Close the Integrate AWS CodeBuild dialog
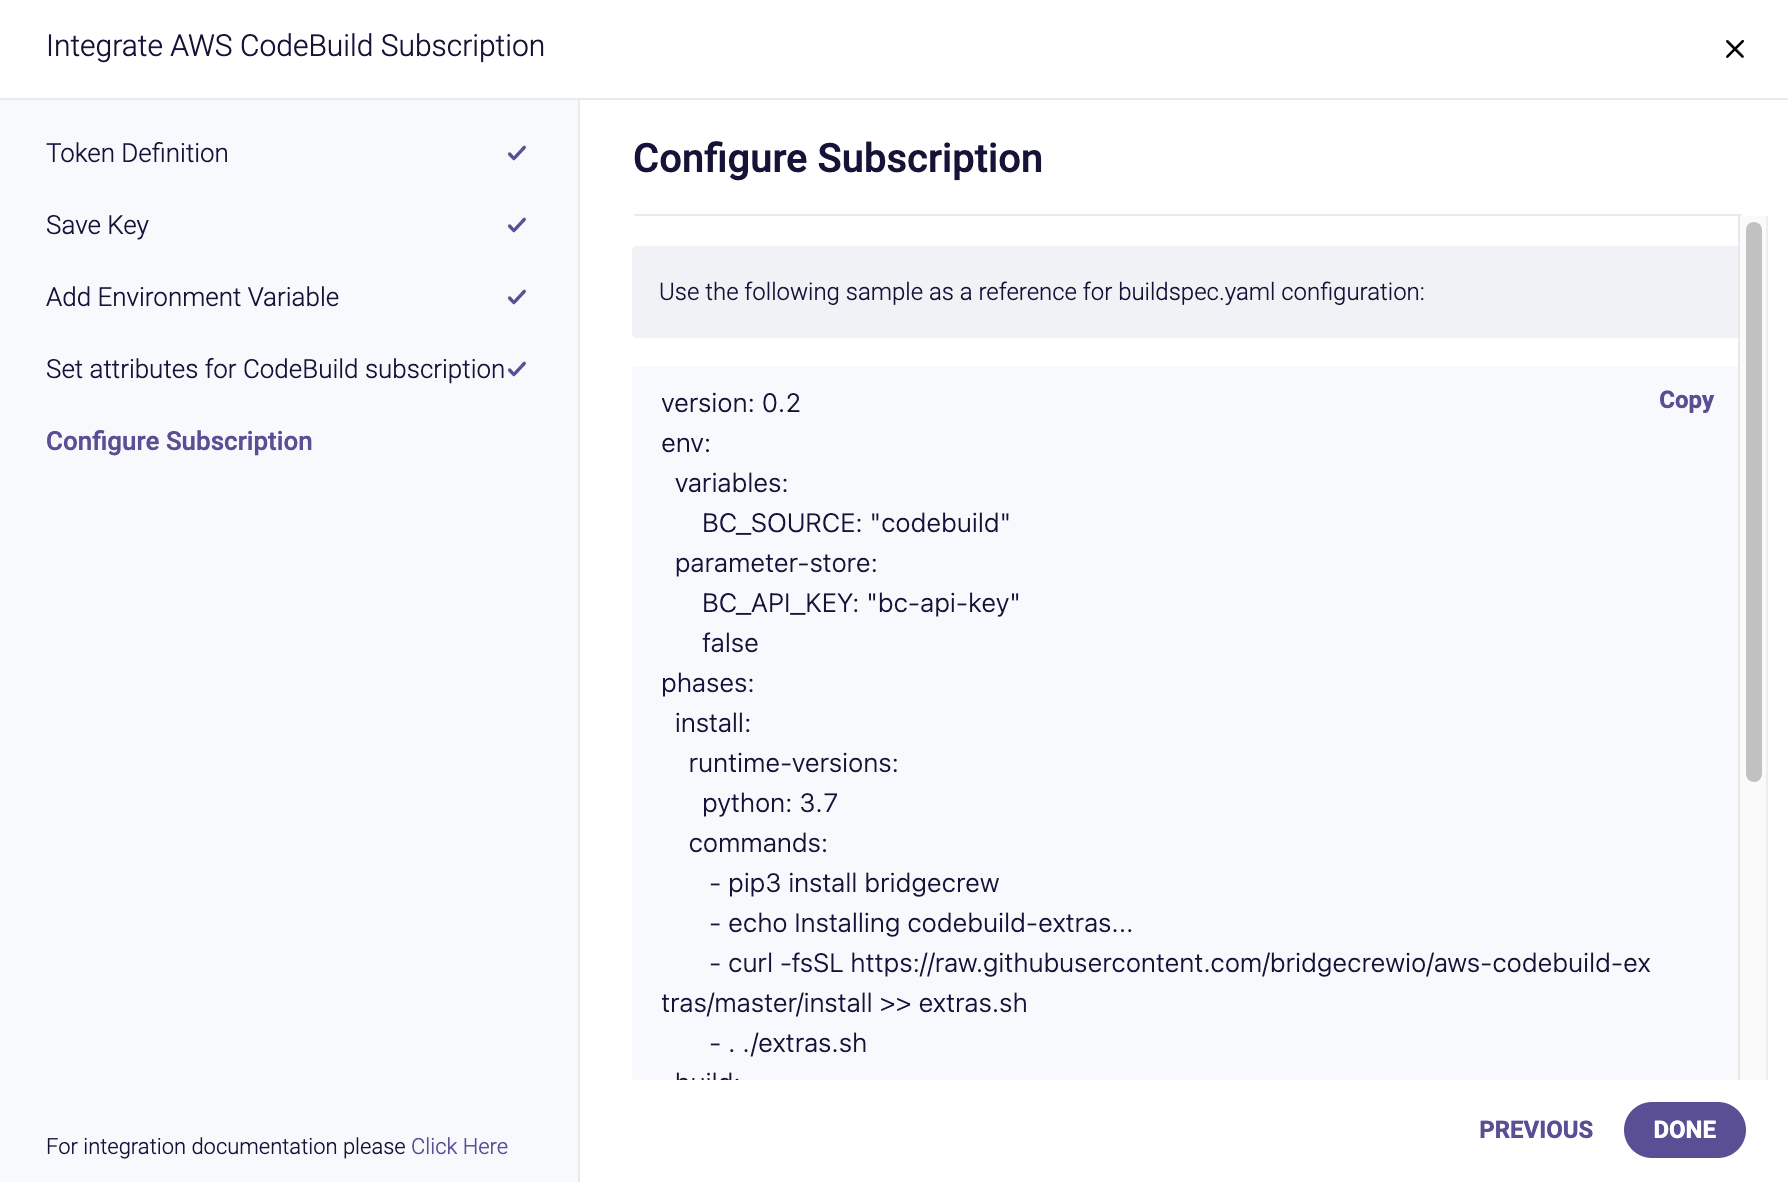Viewport: 1788px width, 1182px height. [x=1734, y=49]
